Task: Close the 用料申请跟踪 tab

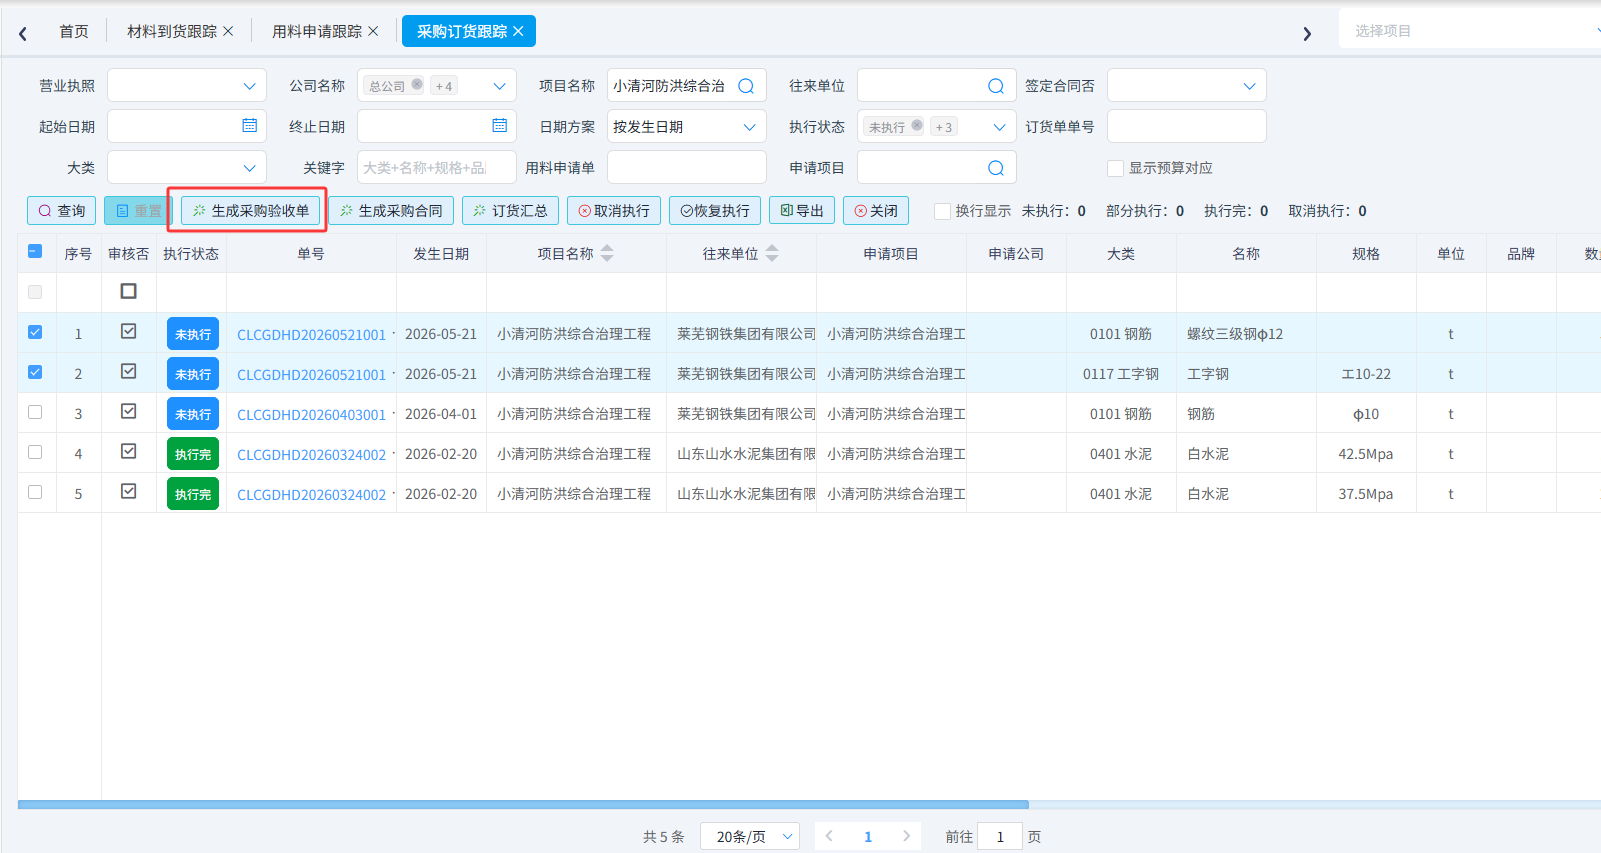Action: click(373, 31)
